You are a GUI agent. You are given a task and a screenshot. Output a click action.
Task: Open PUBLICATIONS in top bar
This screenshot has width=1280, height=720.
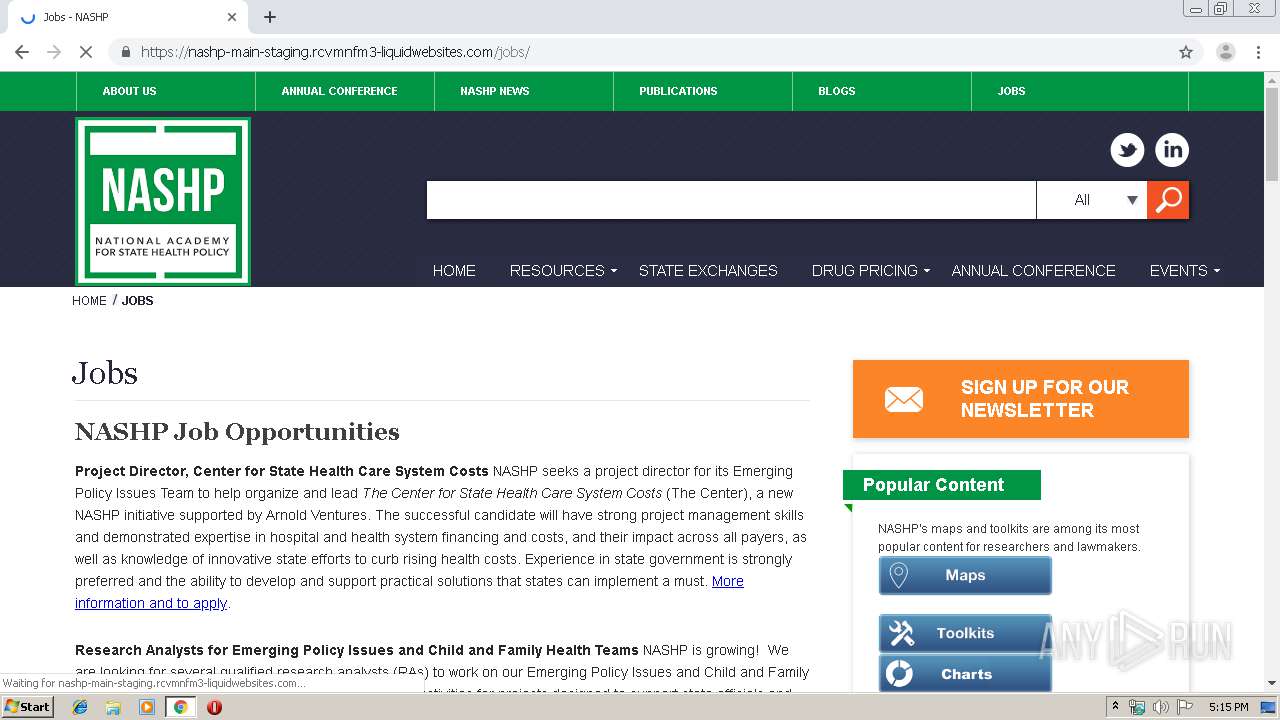[678, 91]
